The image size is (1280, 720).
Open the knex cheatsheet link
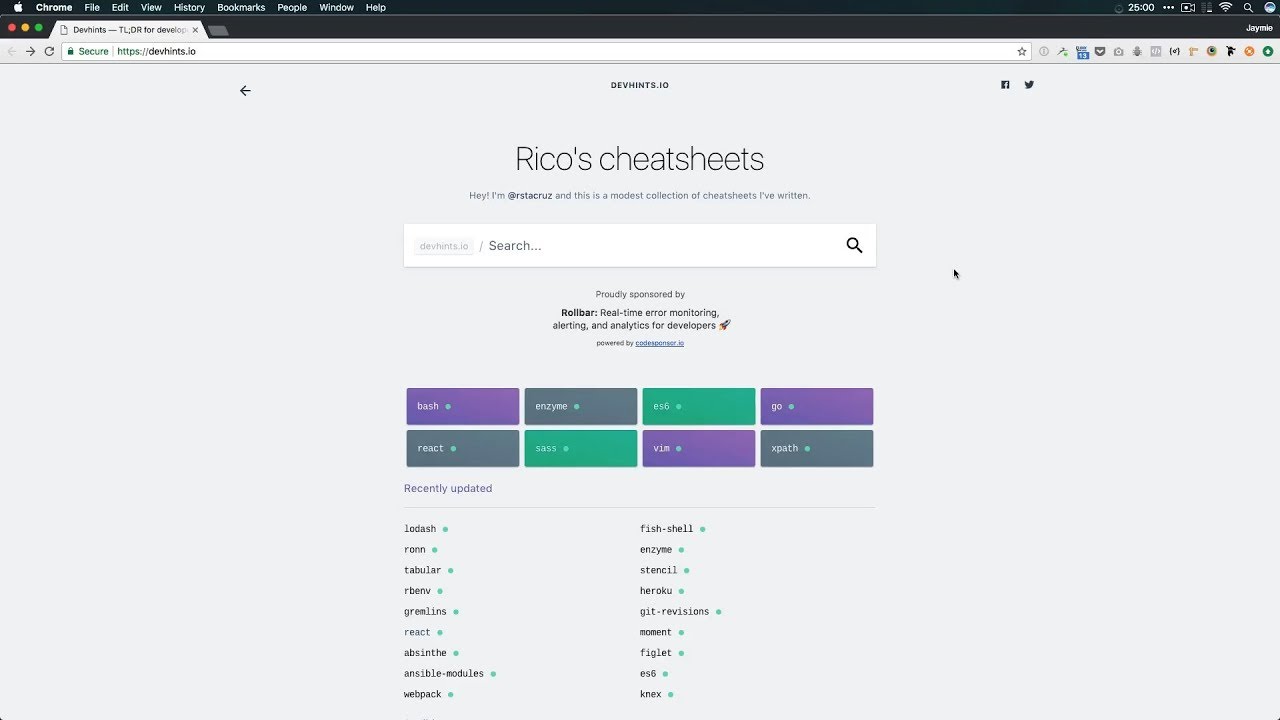tap(651, 695)
